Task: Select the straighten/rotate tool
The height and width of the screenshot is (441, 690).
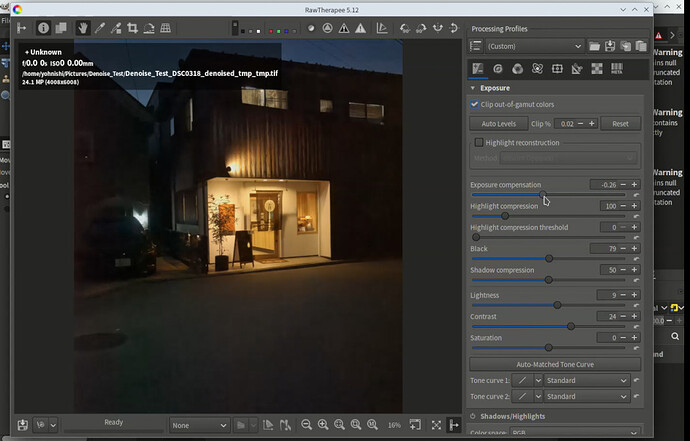Action: pos(149,29)
